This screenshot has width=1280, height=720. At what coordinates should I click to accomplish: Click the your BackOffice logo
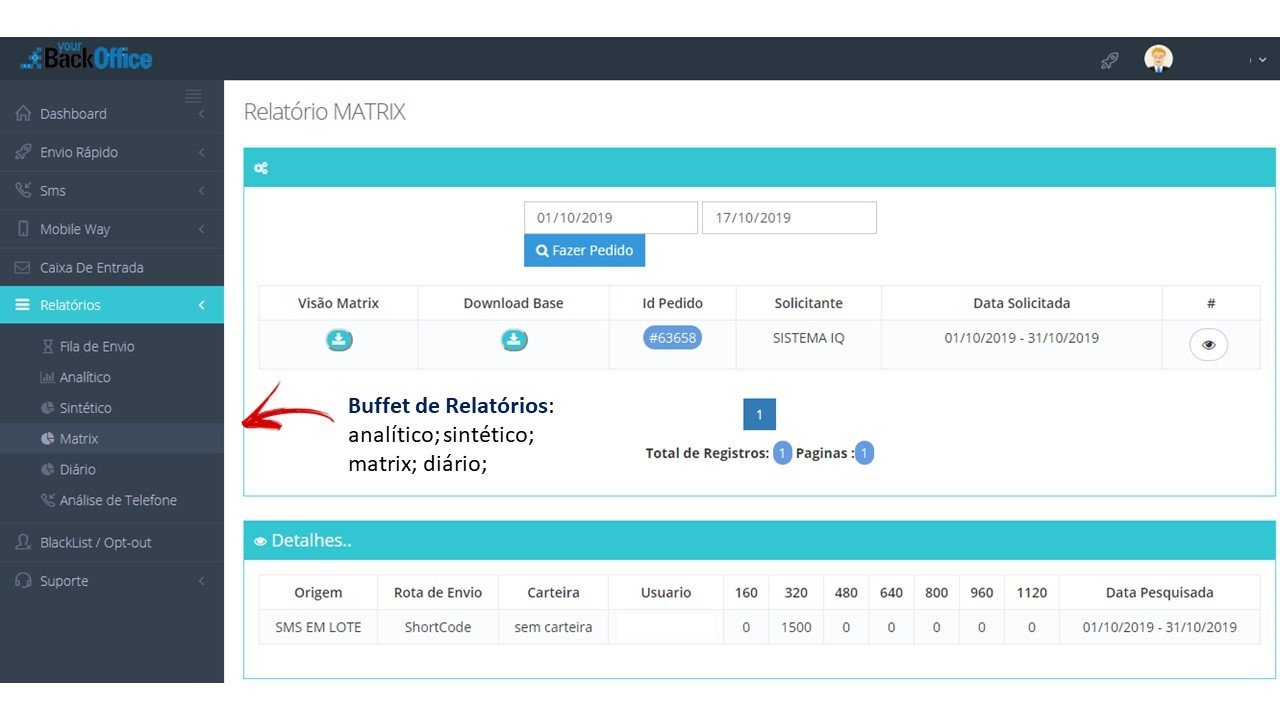click(86, 57)
